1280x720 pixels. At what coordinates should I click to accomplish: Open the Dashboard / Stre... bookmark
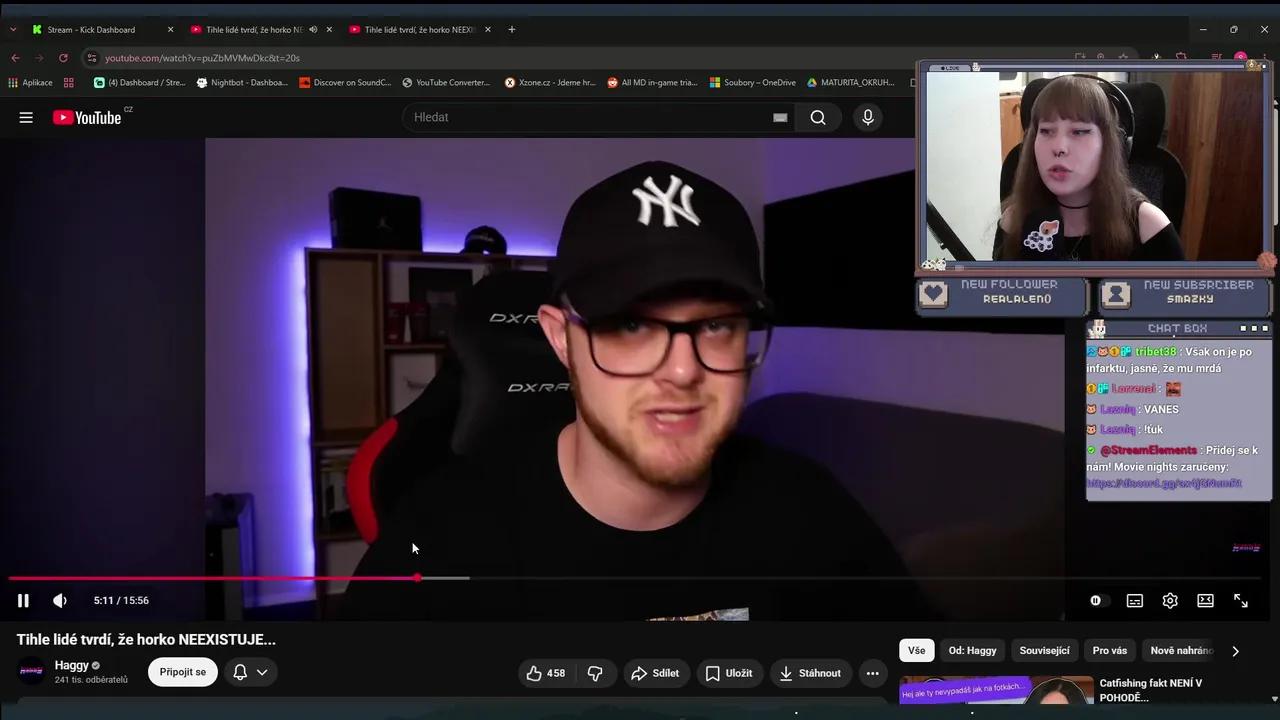pos(139,83)
